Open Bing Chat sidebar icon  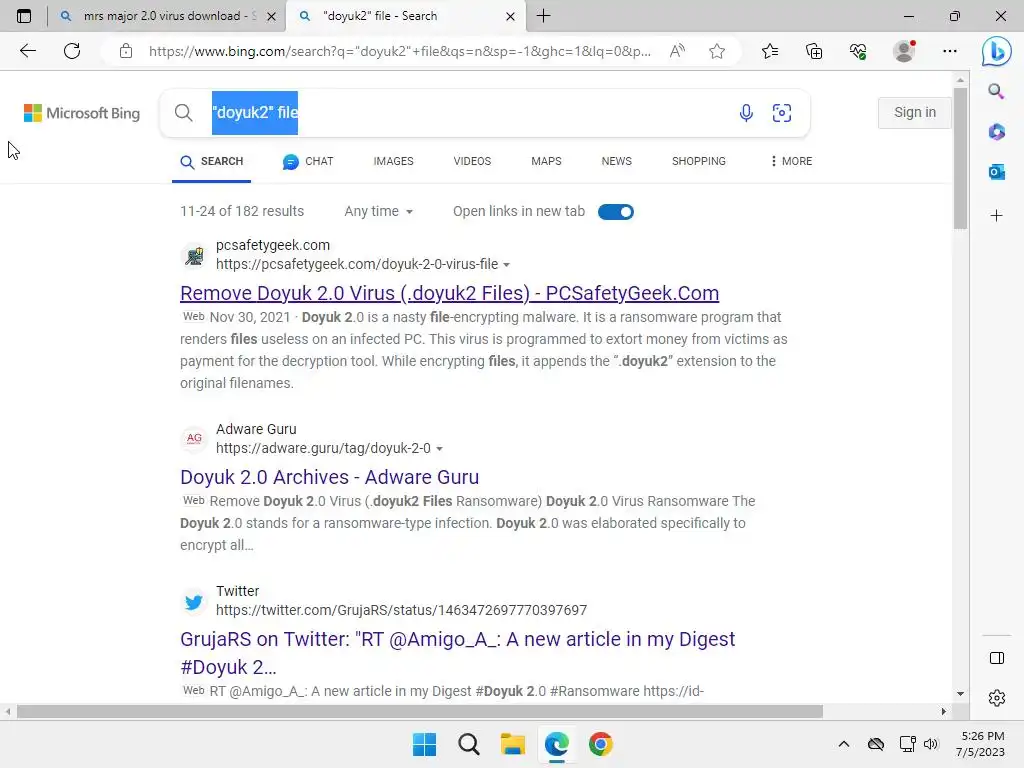pos(997,51)
